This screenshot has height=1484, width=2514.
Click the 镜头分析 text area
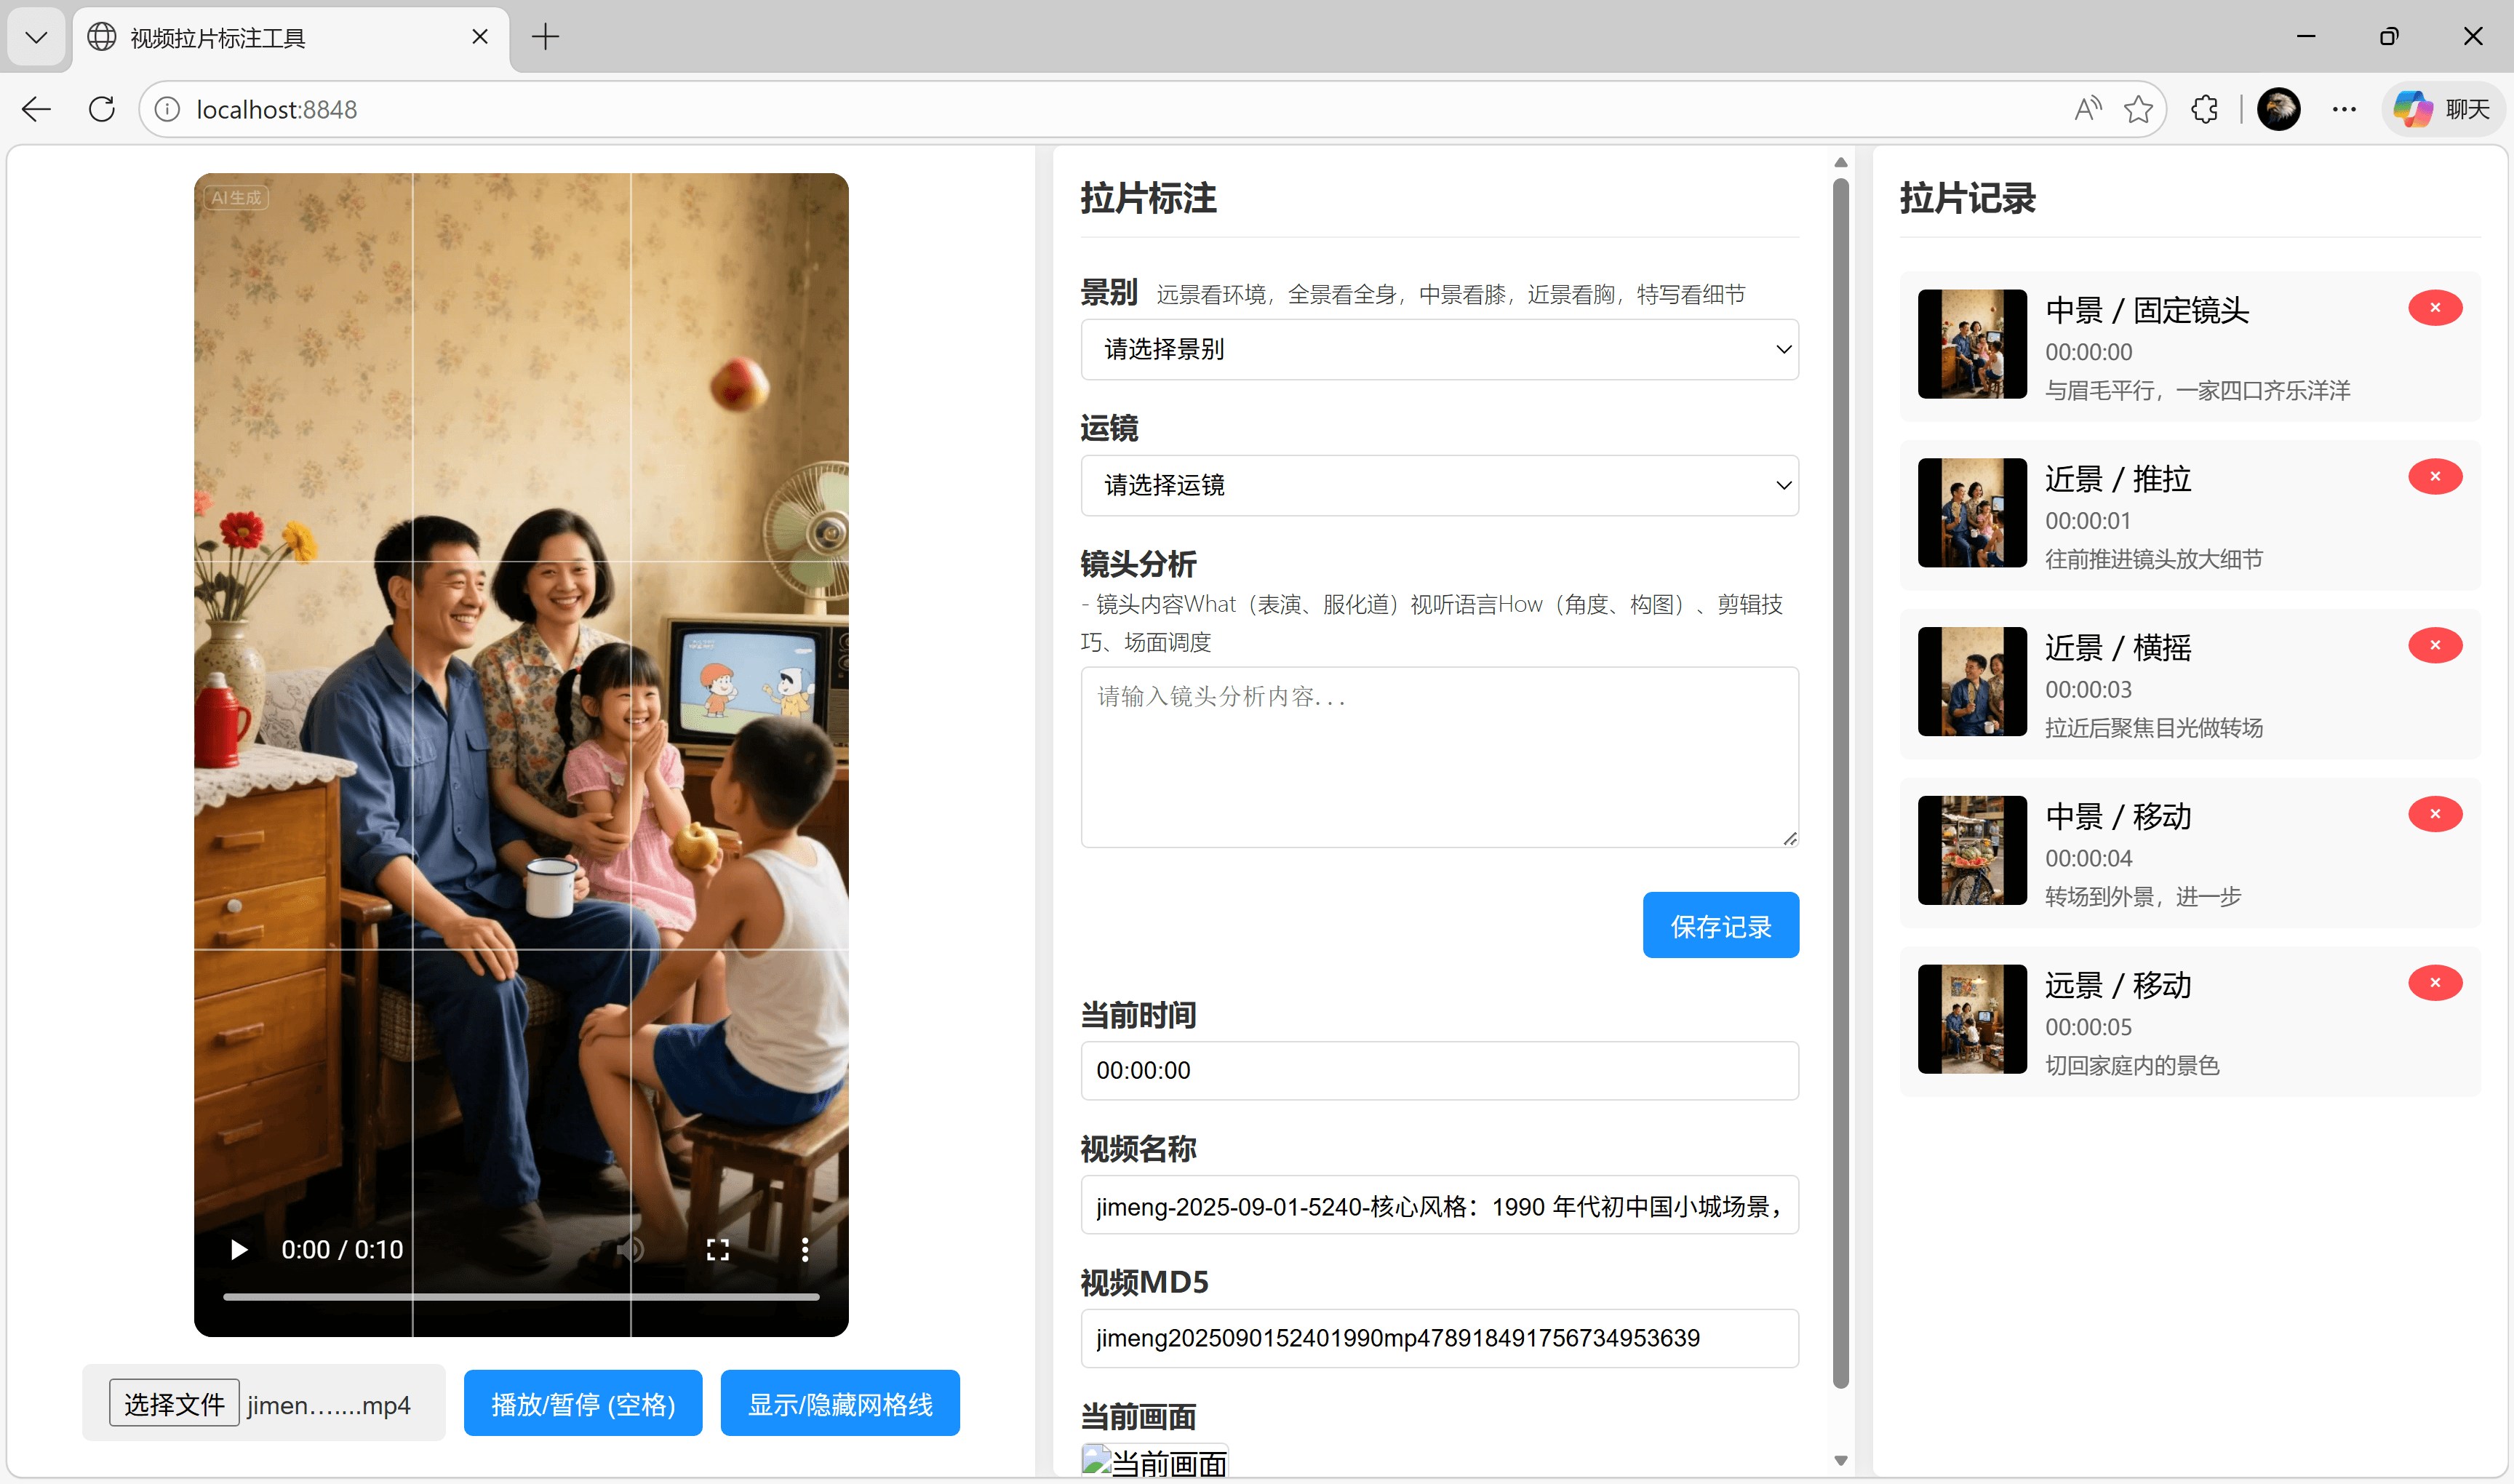[x=1439, y=758]
